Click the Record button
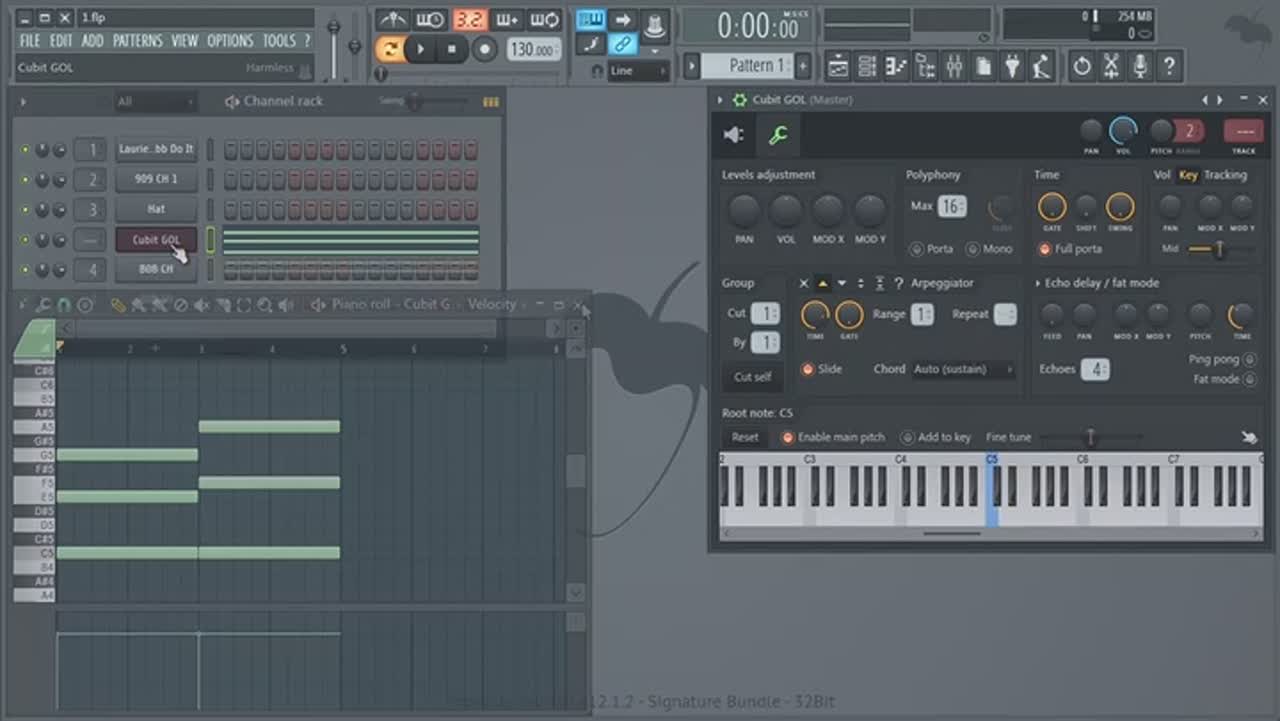The width and height of the screenshot is (1280, 721). coord(485,49)
